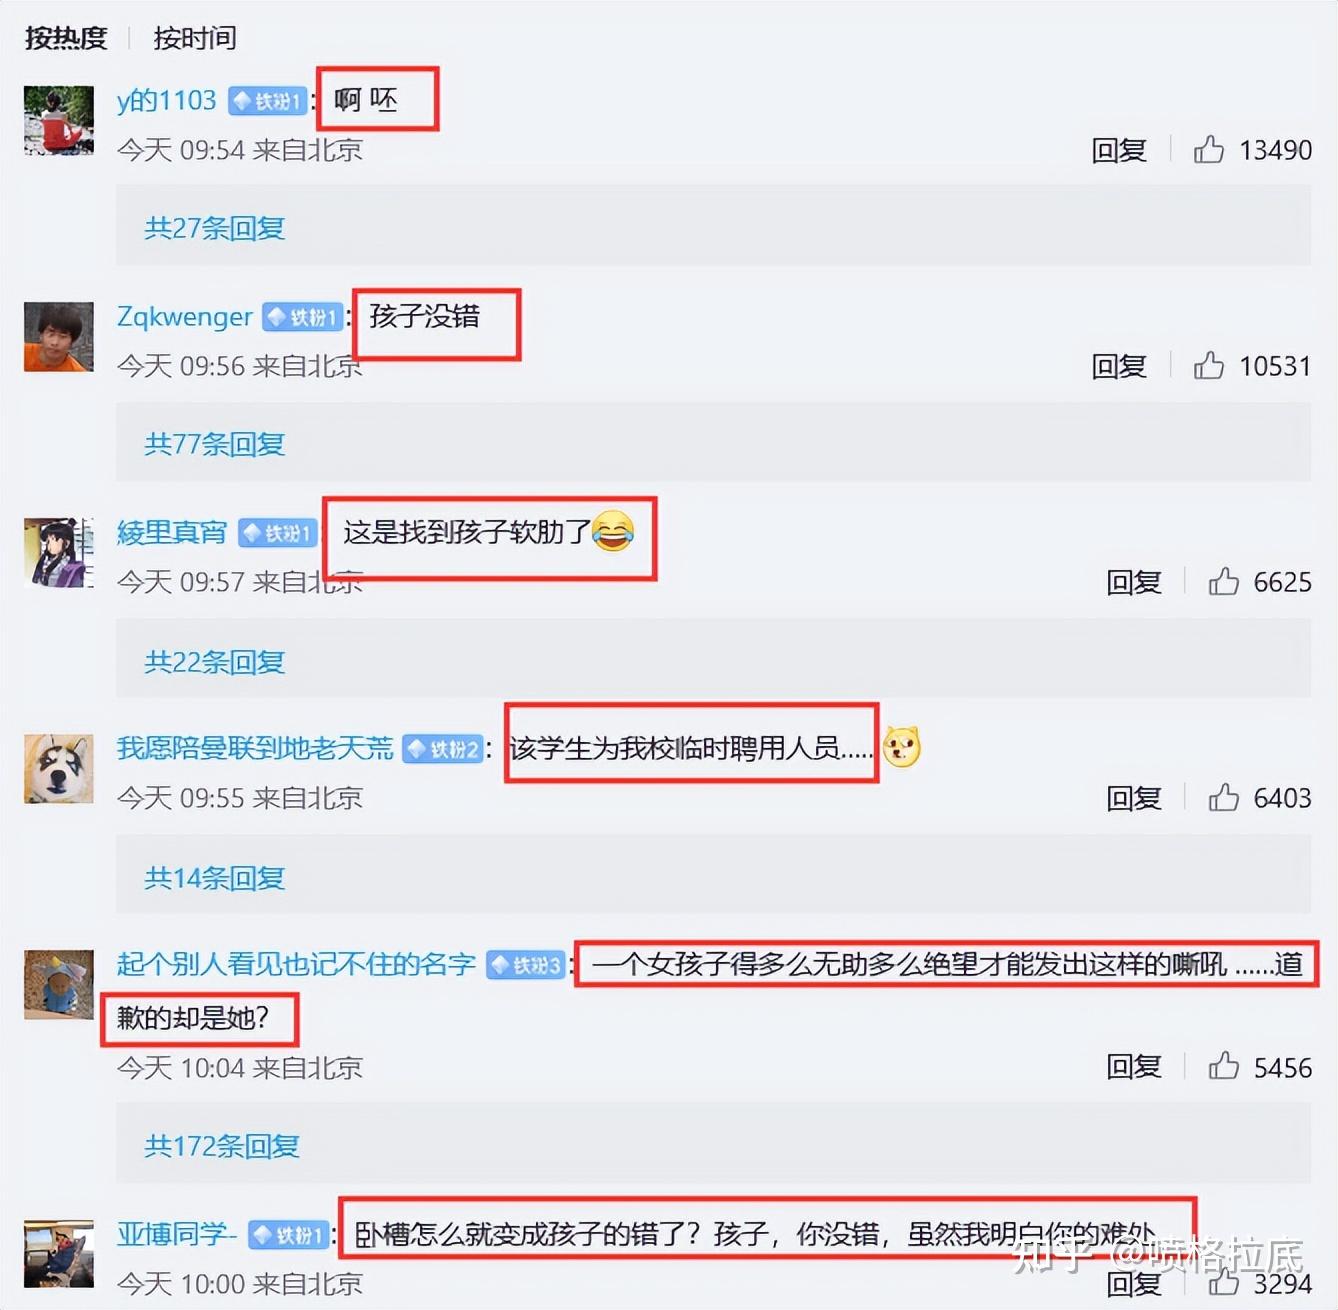Open user profile Zqkwenger
Screen dimensions: 1338x1310
tap(185, 317)
